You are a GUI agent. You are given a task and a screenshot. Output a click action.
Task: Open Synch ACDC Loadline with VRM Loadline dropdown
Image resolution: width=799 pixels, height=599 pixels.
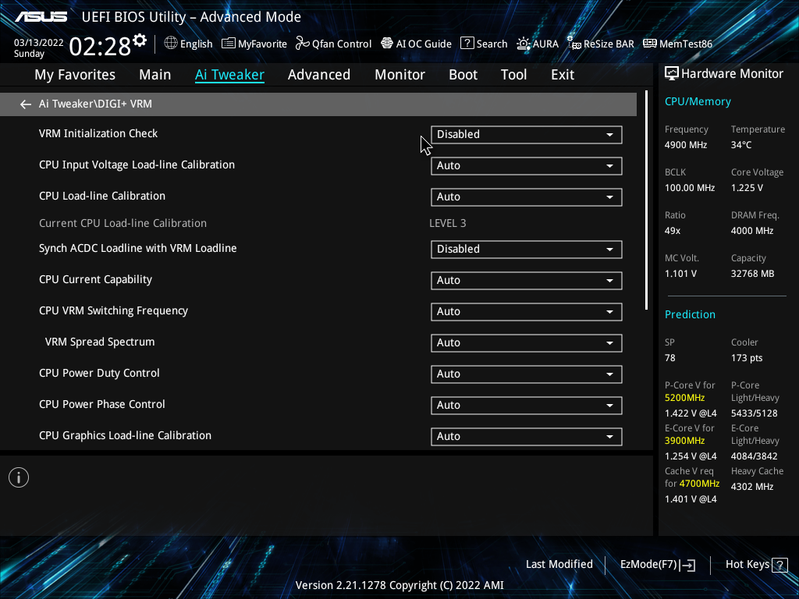coord(526,249)
